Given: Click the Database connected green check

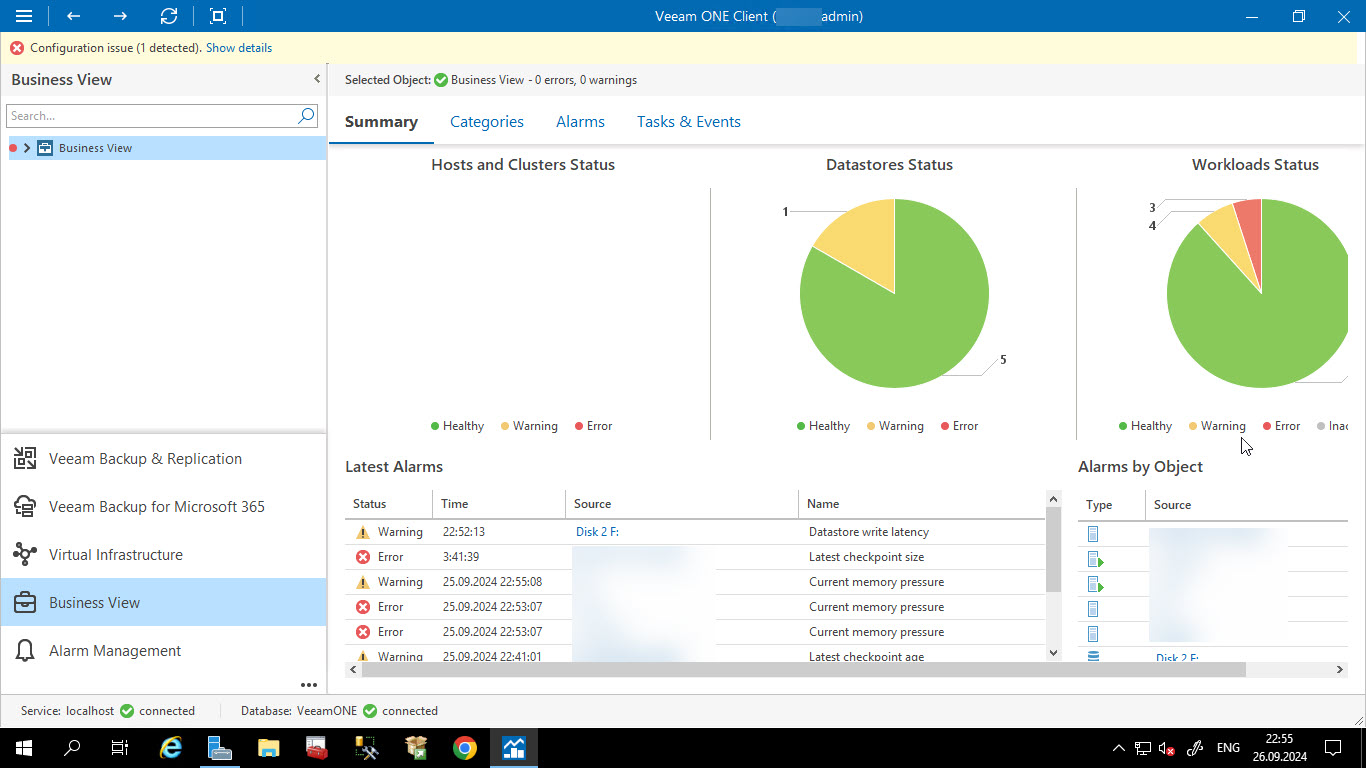Looking at the screenshot, I should [x=370, y=711].
